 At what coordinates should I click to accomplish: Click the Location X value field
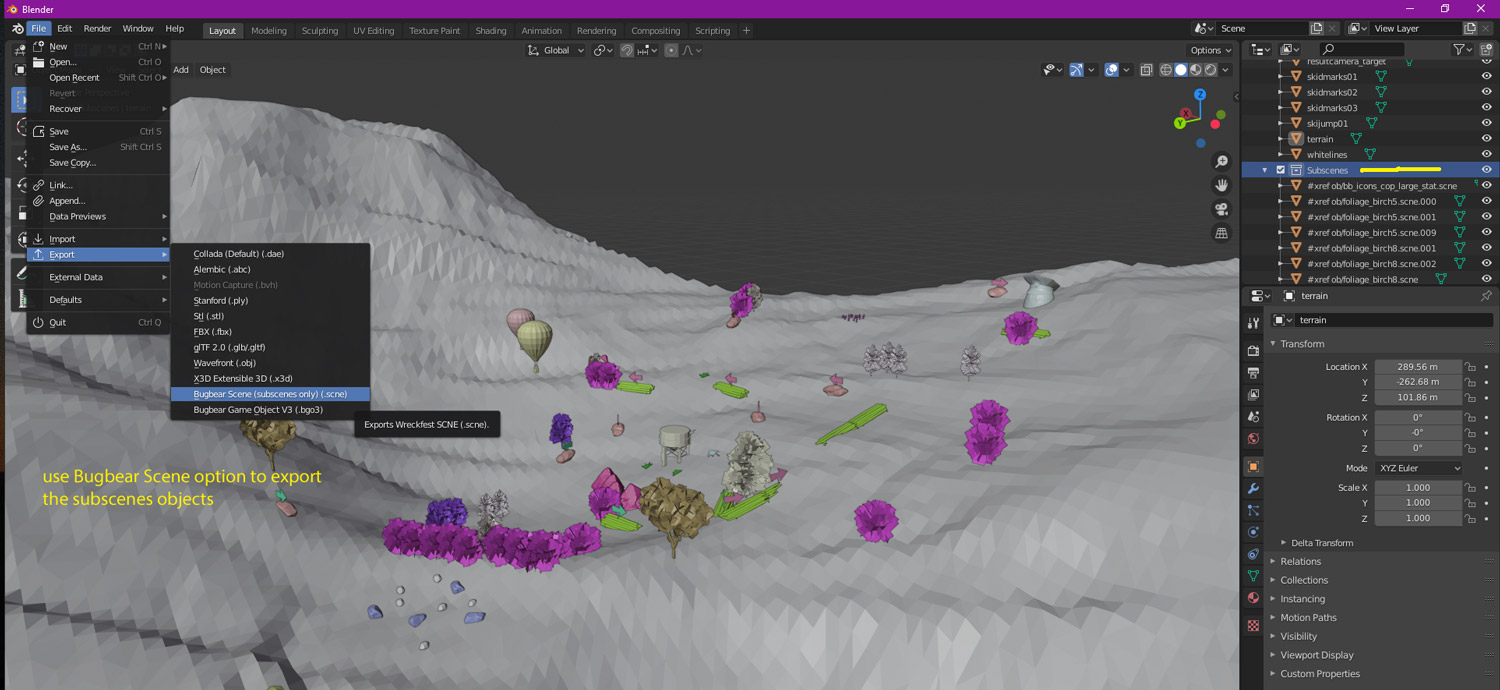[1419, 367]
